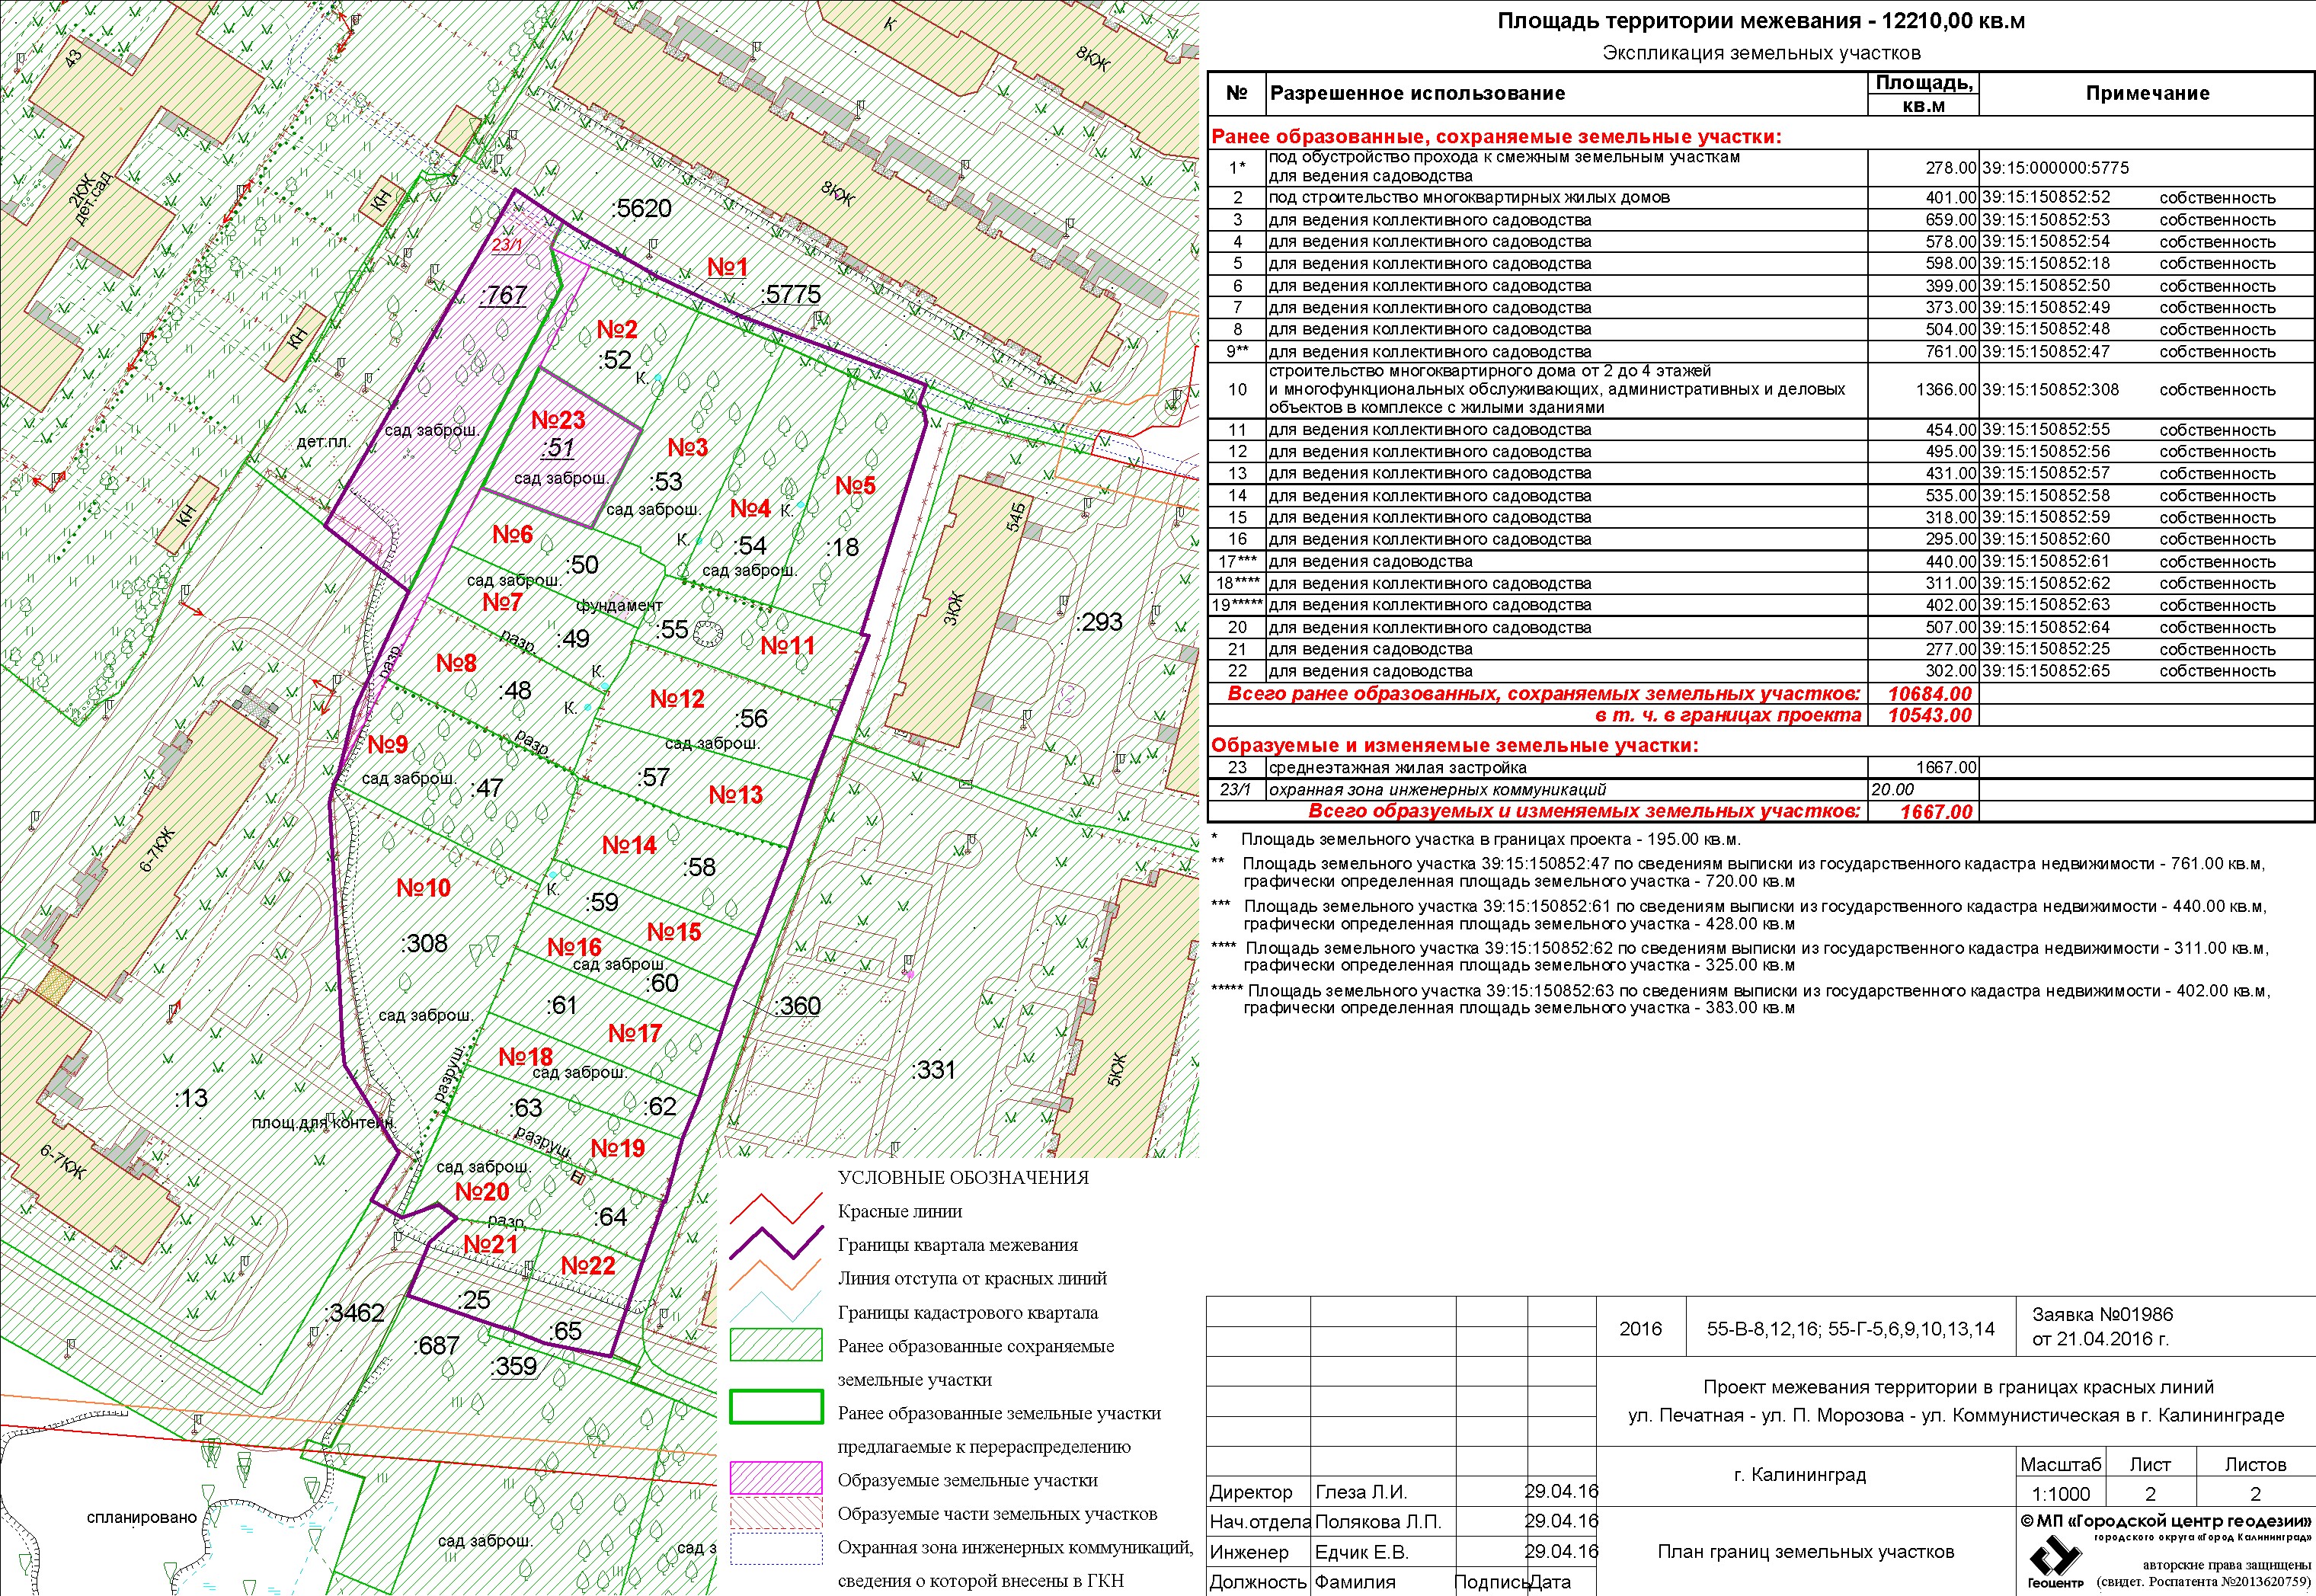The image size is (2316, 1596).
Task: Click the purple survey boundary legend symbol
Action: point(776,1243)
